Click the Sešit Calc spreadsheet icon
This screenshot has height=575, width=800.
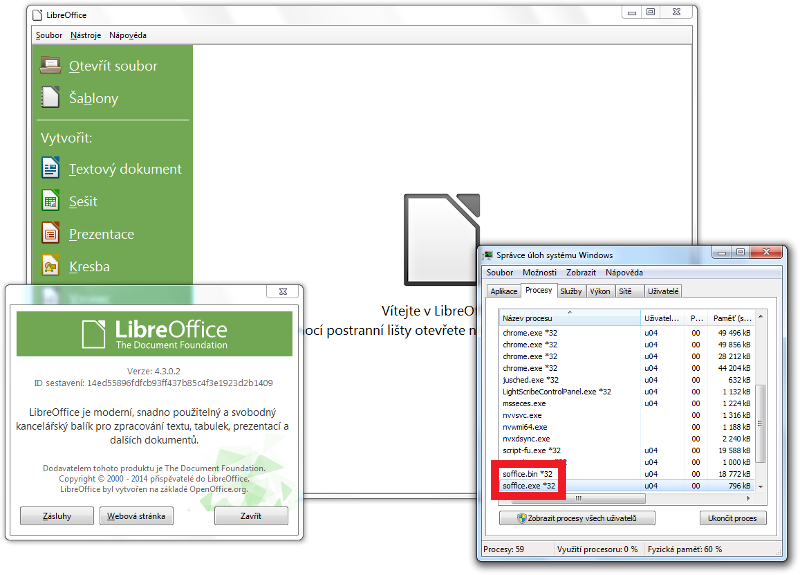tap(51, 200)
